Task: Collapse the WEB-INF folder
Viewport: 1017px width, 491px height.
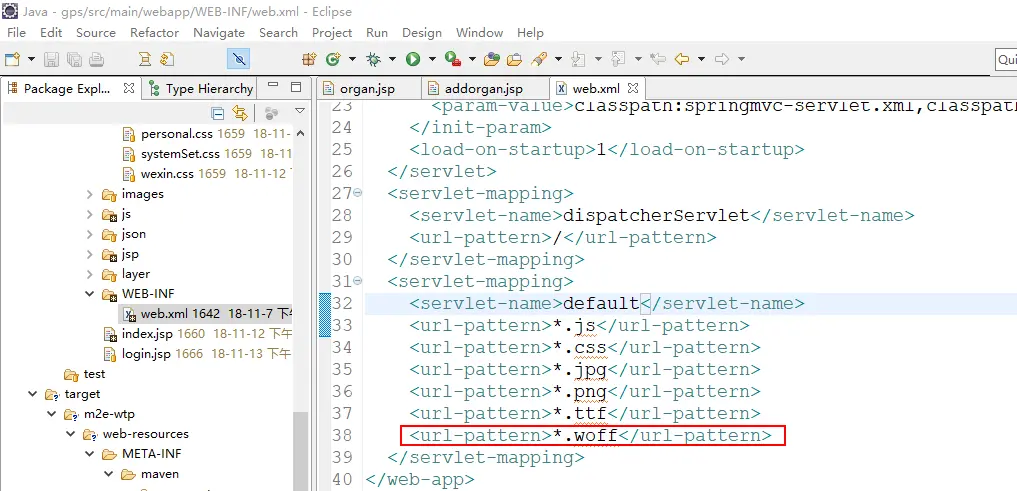Action: 90,294
